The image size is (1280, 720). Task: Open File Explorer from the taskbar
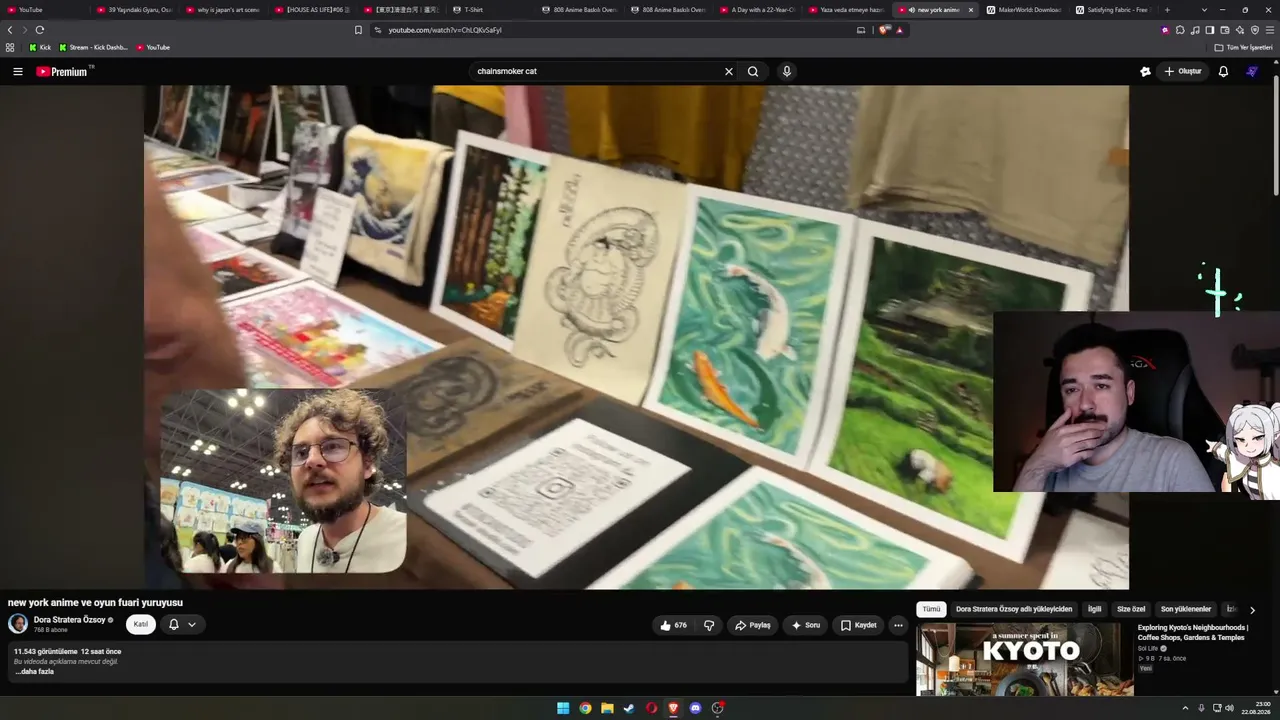pos(607,708)
